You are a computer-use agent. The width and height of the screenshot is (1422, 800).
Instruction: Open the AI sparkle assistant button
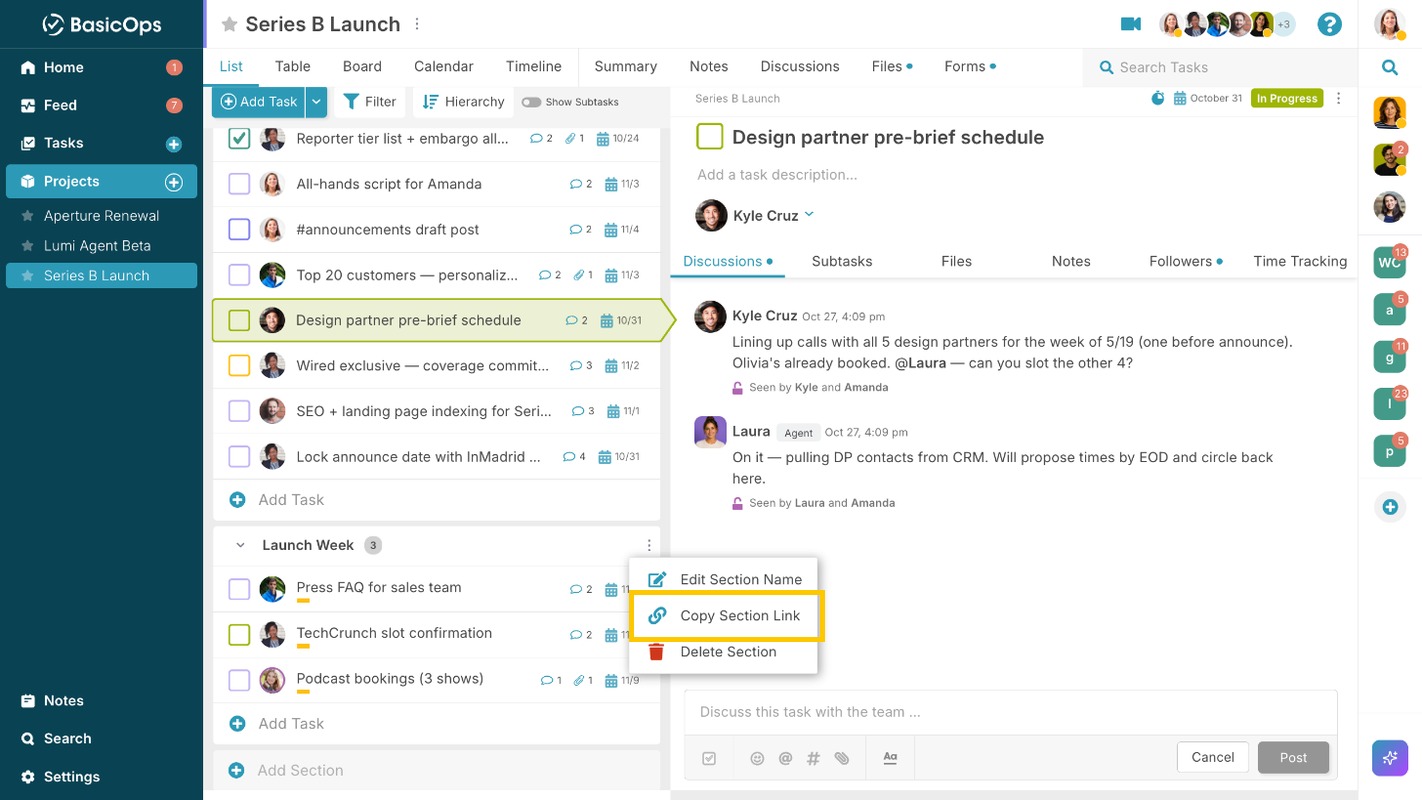pyautogui.click(x=1390, y=758)
